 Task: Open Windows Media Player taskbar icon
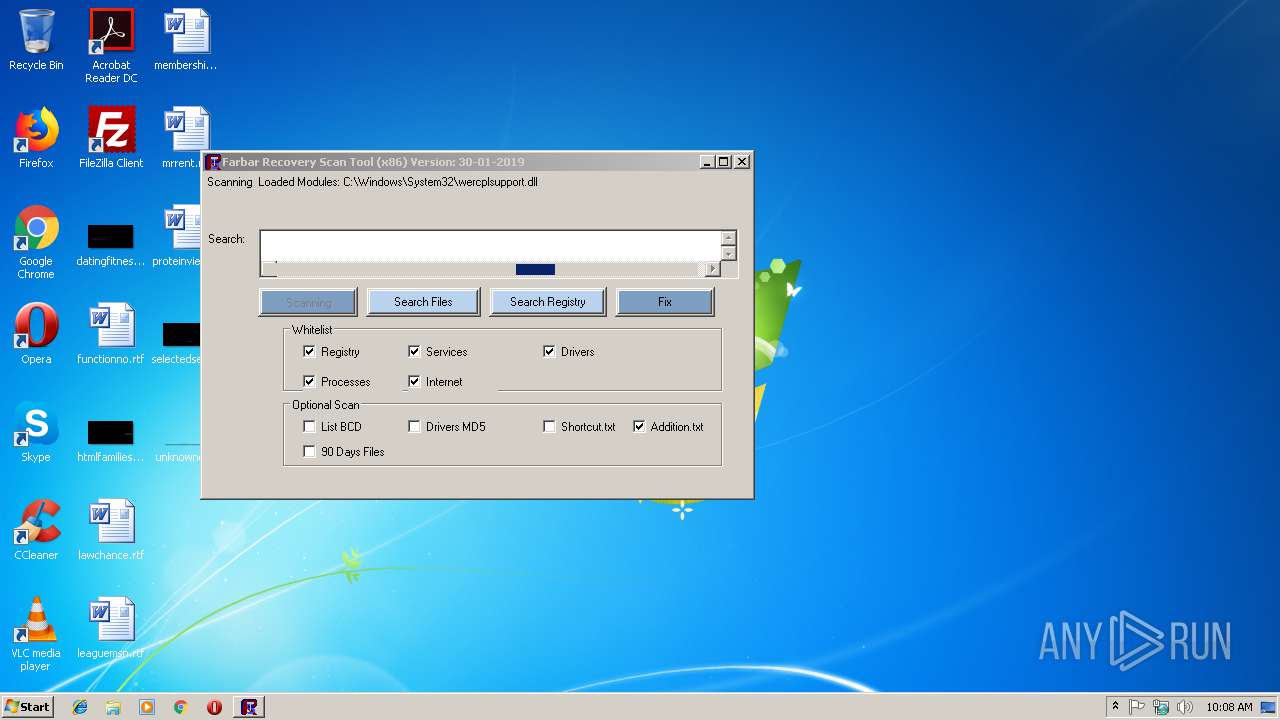point(147,707)
